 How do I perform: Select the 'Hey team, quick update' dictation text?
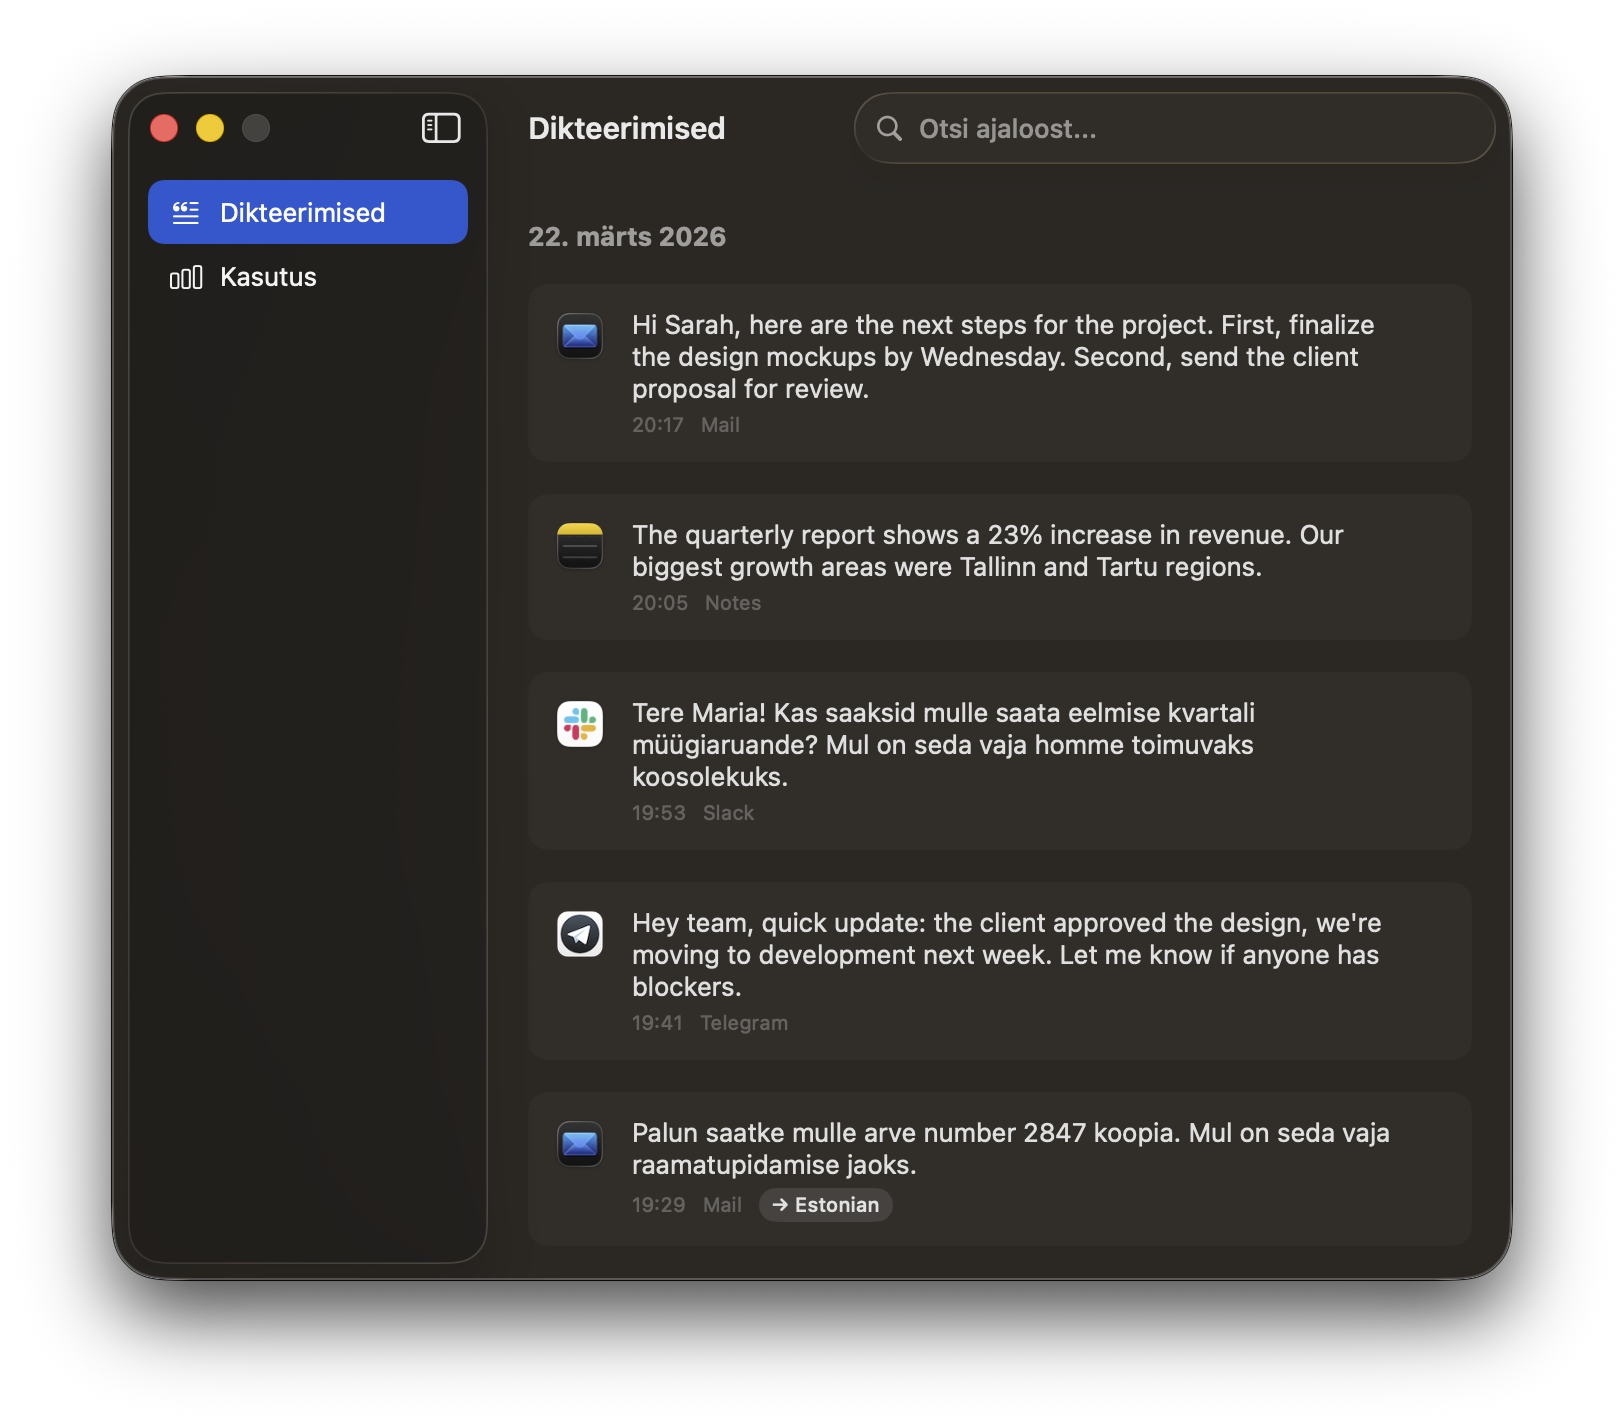pyautogui.click(x=1006, y=955)
